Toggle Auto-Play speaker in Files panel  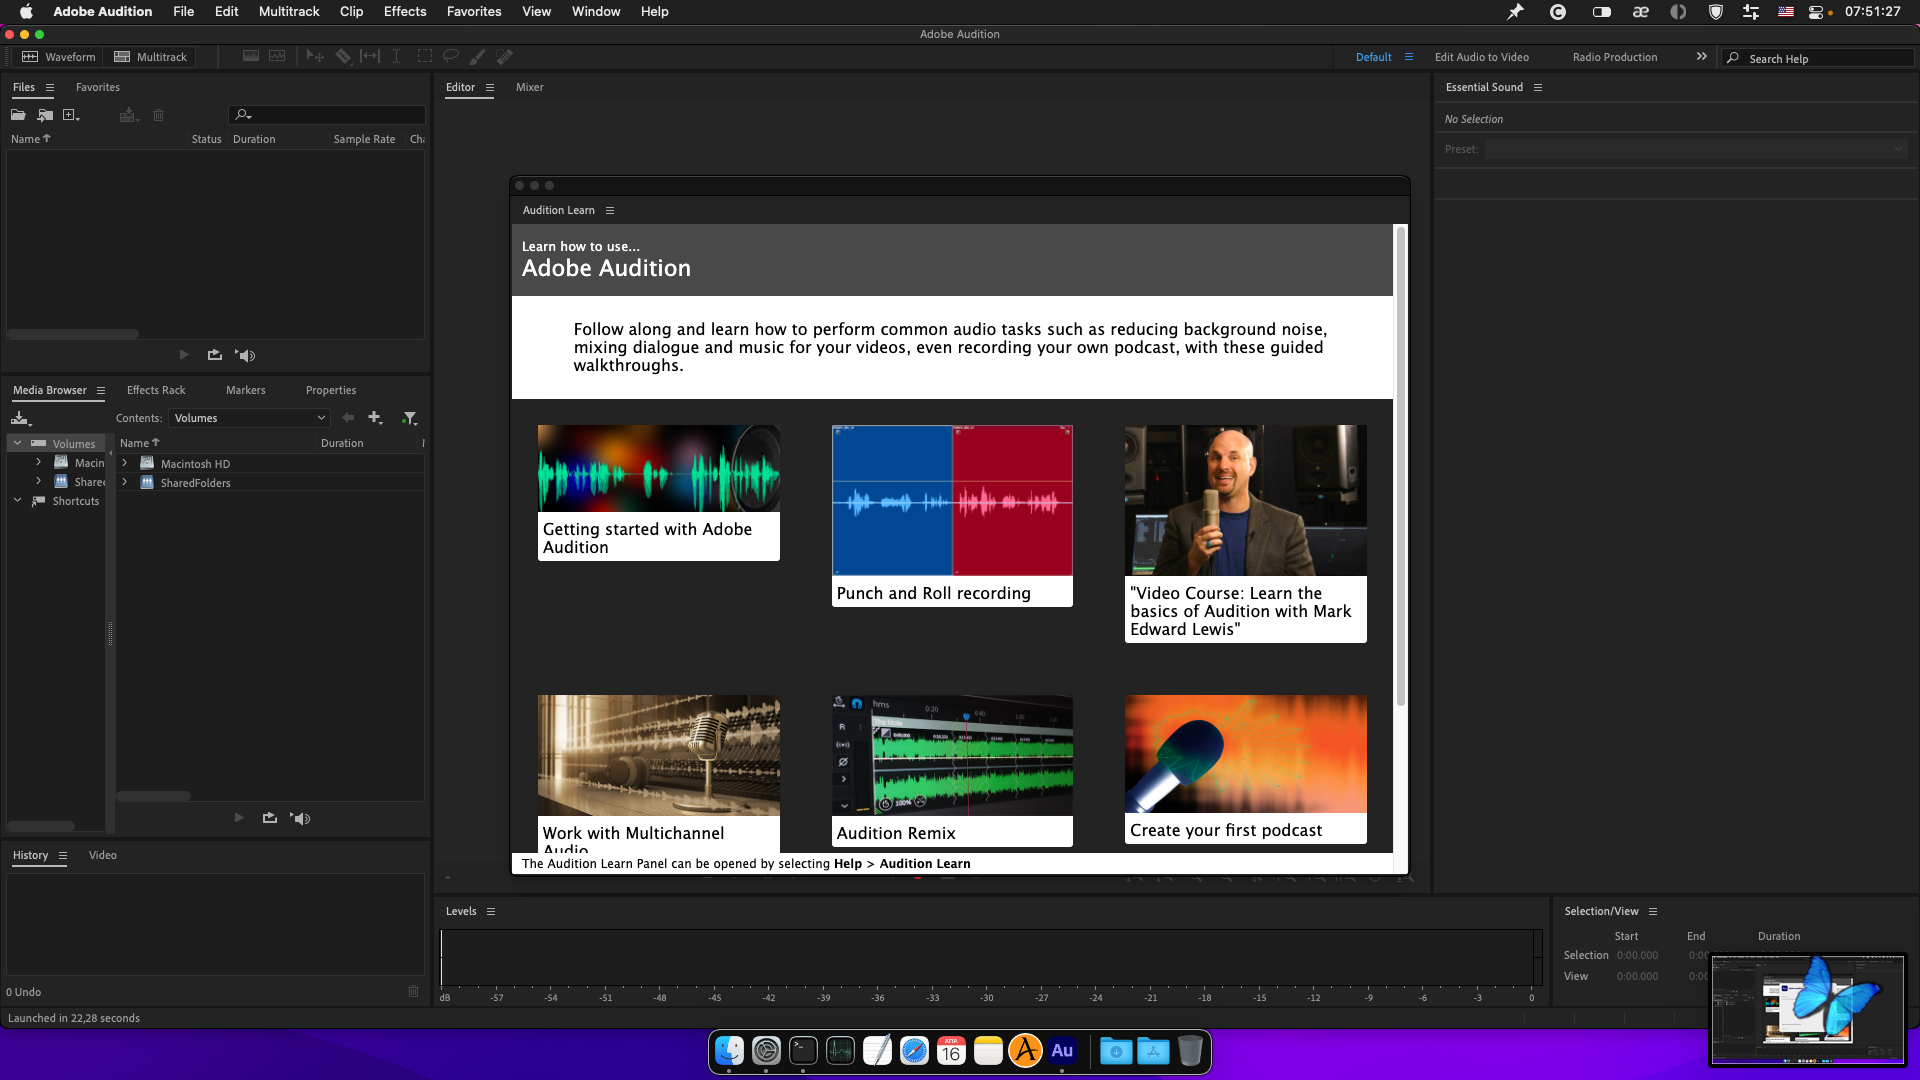click(246, 355)
